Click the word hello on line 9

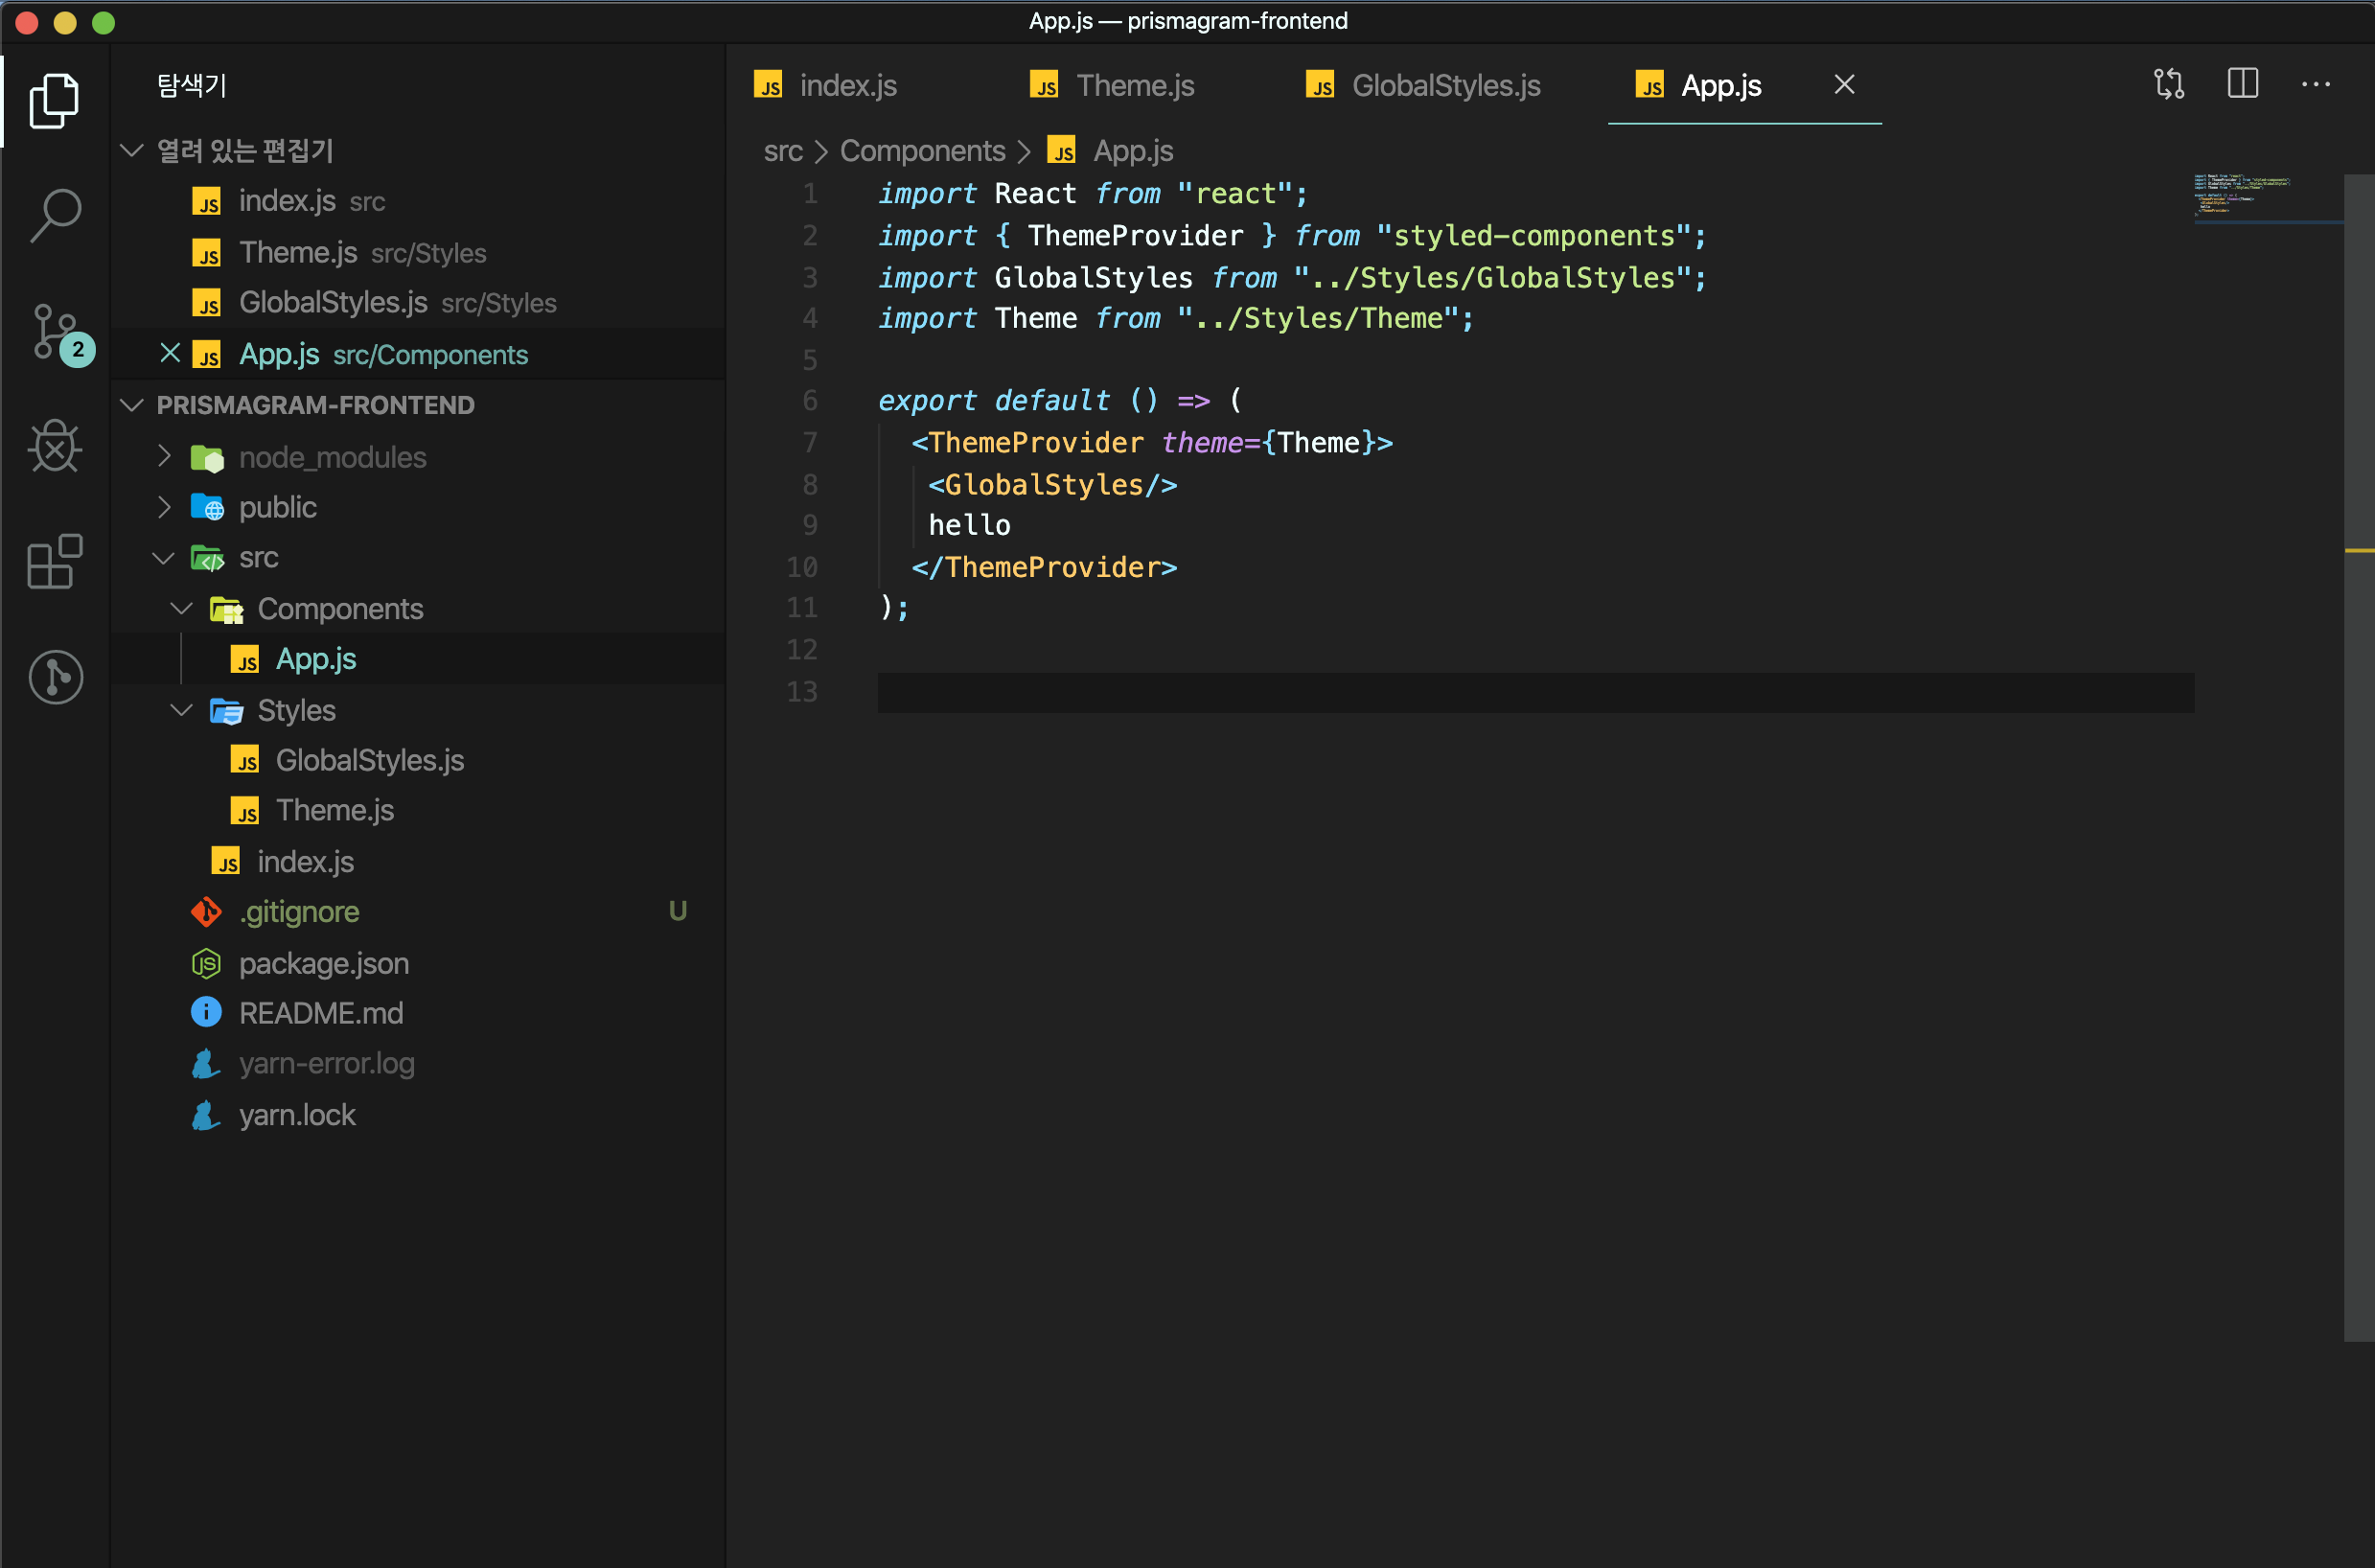[x=969, y=526]
